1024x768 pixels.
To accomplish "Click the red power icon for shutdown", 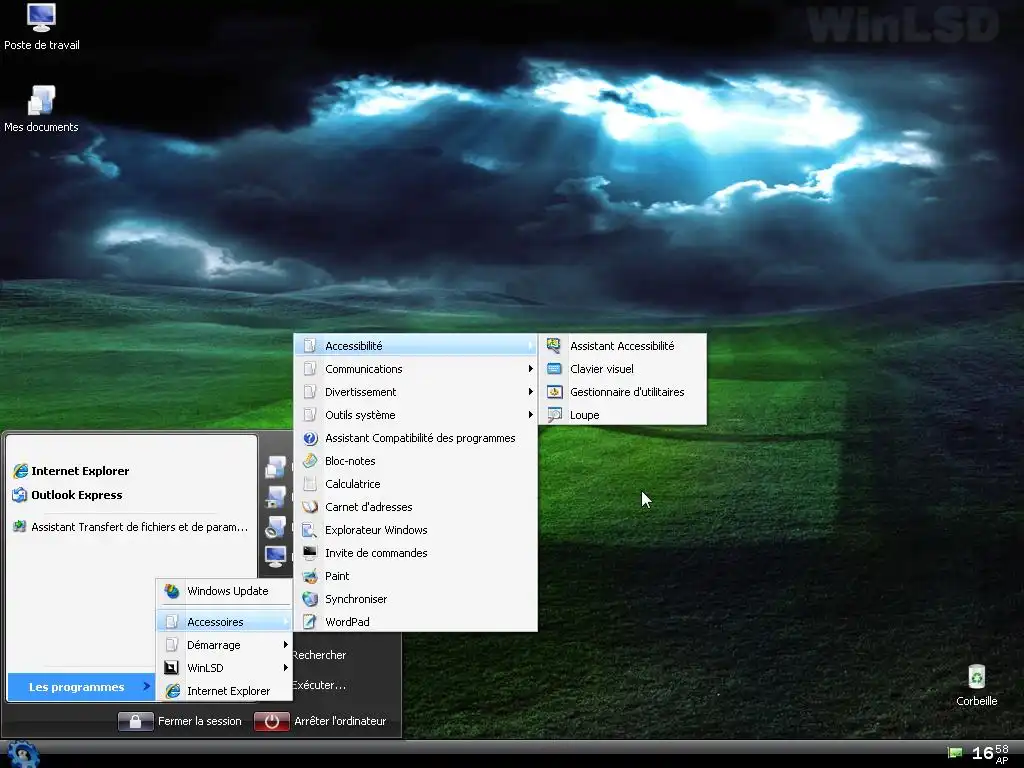I will 272,721.
